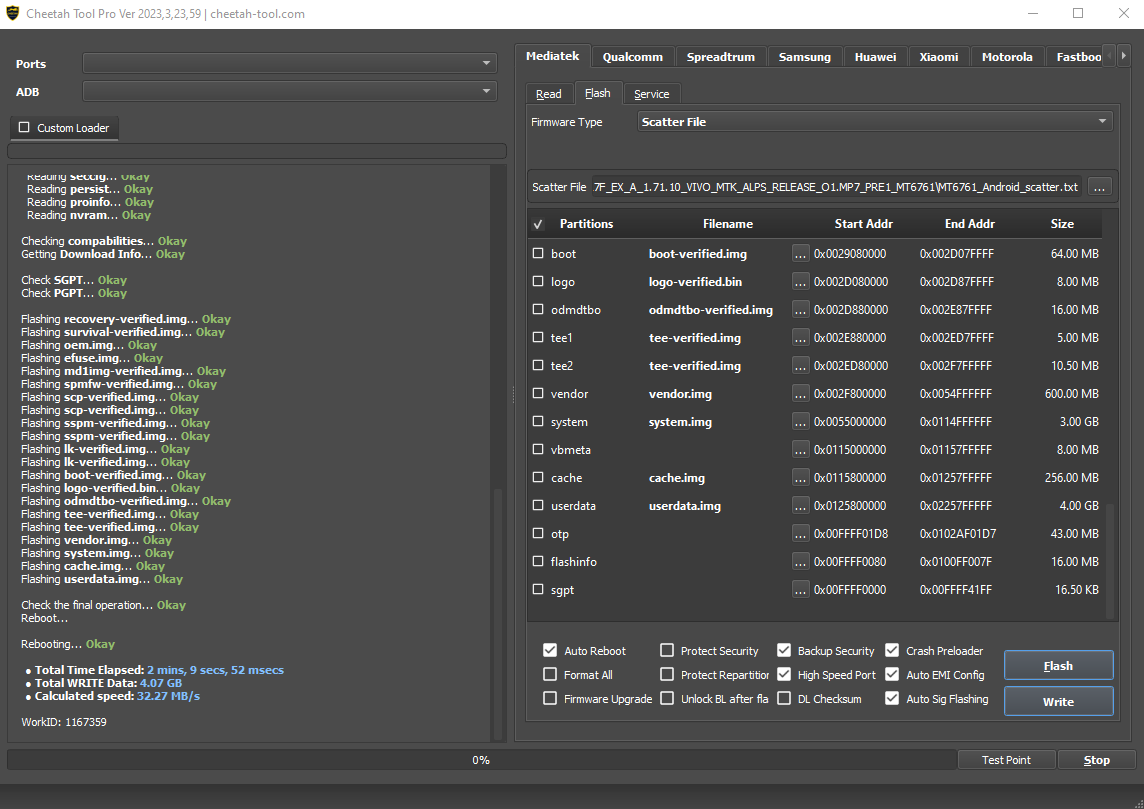The width and height of the screenshot is (1144, 809).
Task: Click the Filename column header
Action: point(727,224)
